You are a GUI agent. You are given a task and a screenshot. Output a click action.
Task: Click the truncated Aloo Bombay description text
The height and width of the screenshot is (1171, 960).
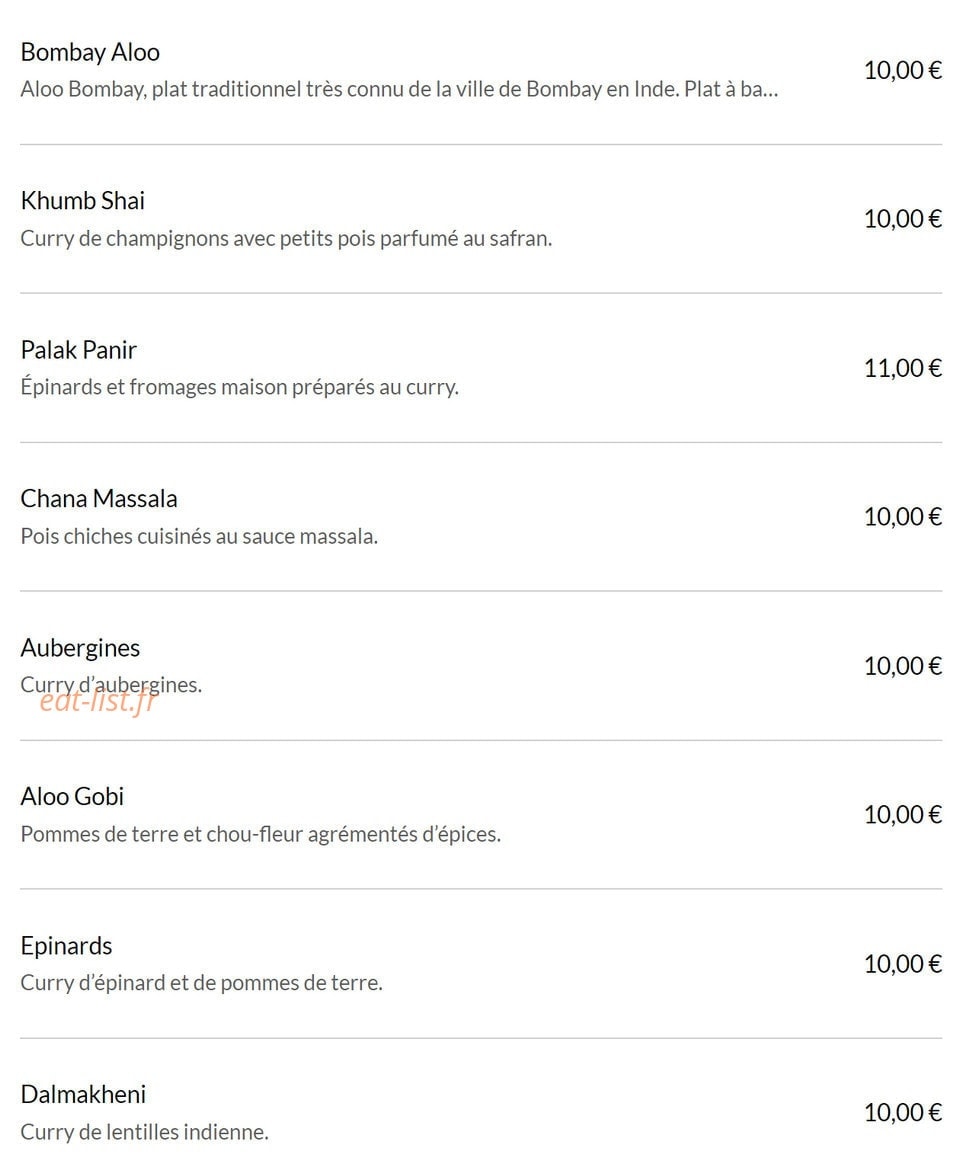pyautogui.click(x=399, y=90)
